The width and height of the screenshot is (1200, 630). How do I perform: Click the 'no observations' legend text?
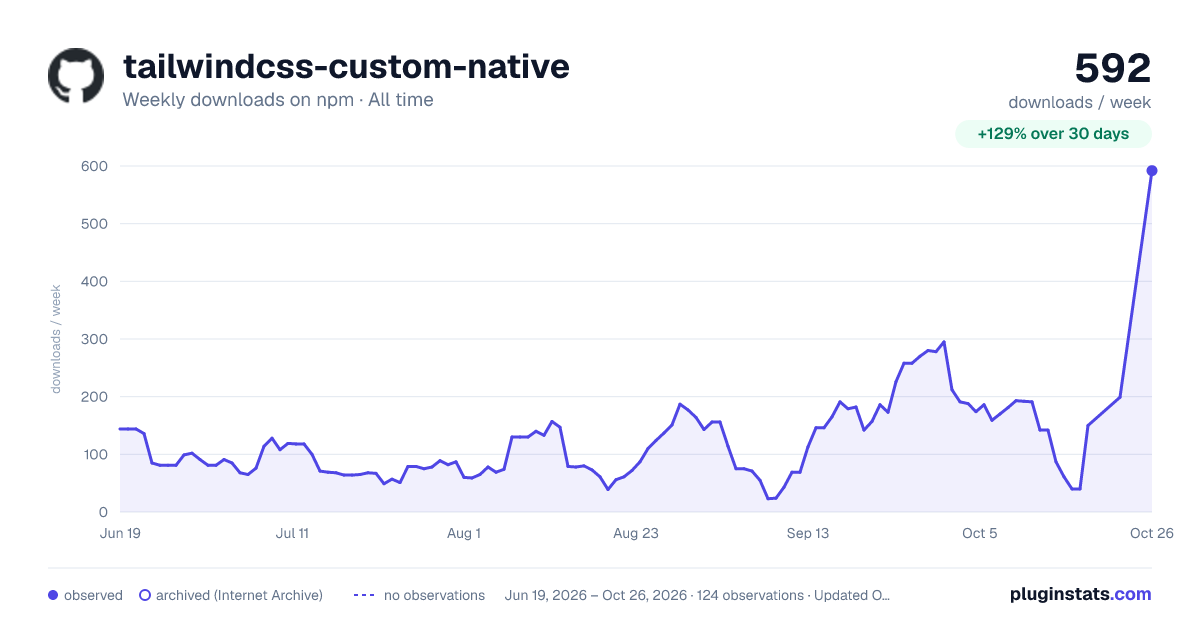[434, 595]
